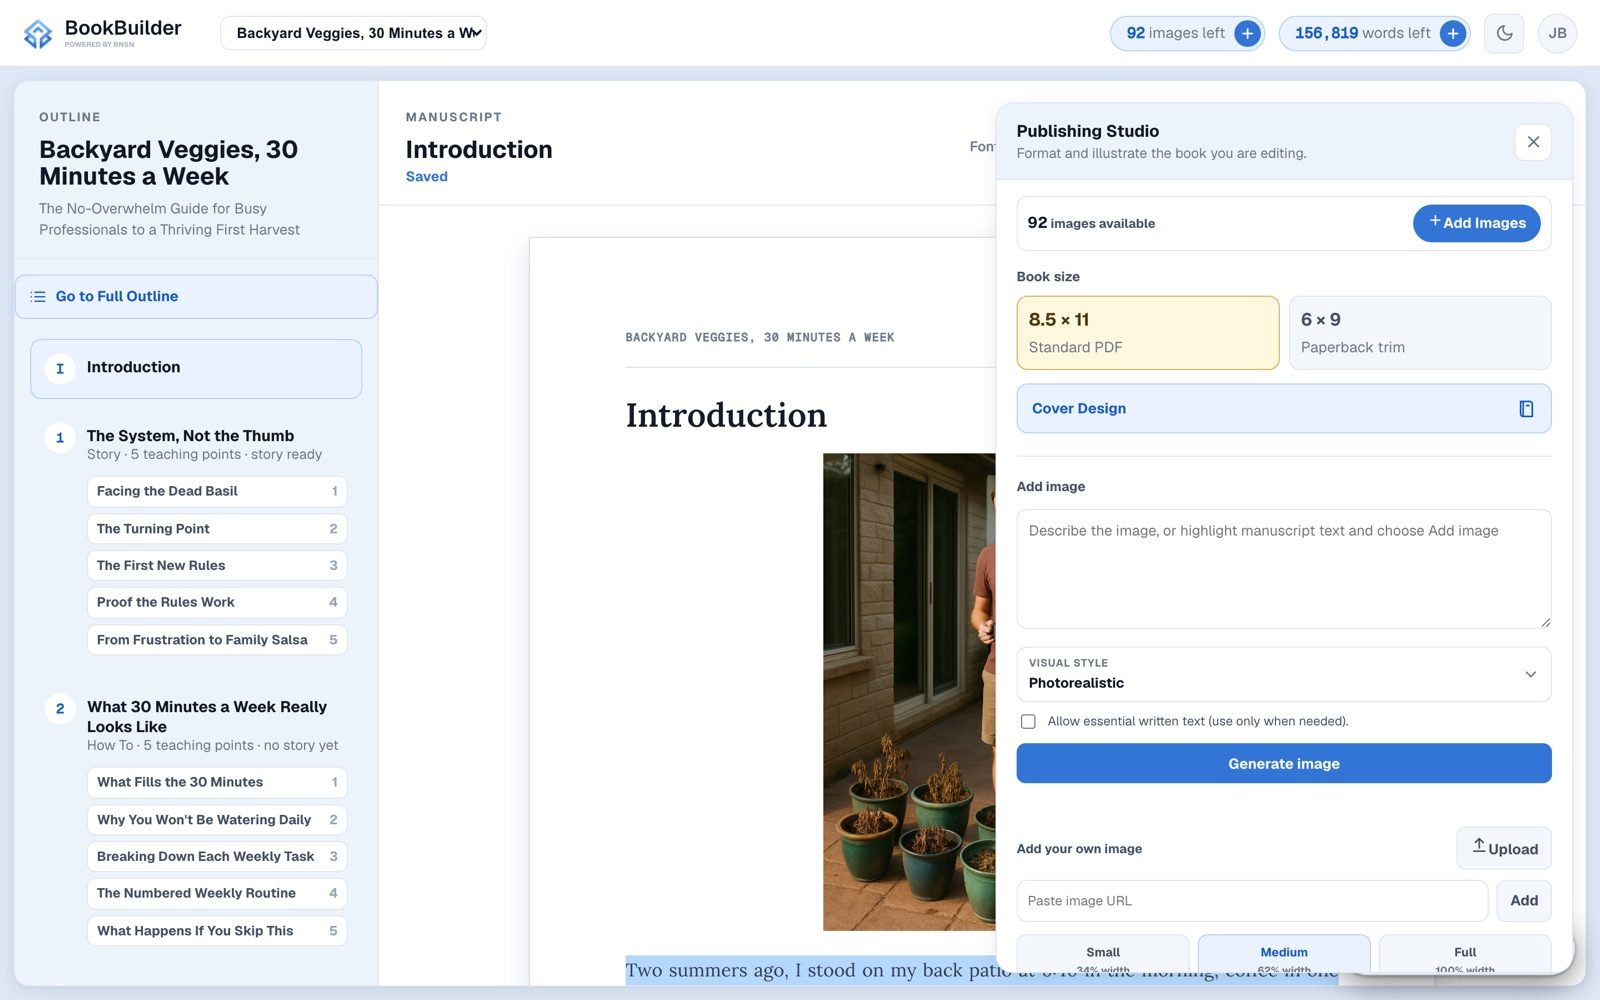
Task: Click the Paste image URL field
Action: [x=1252, y=901]
